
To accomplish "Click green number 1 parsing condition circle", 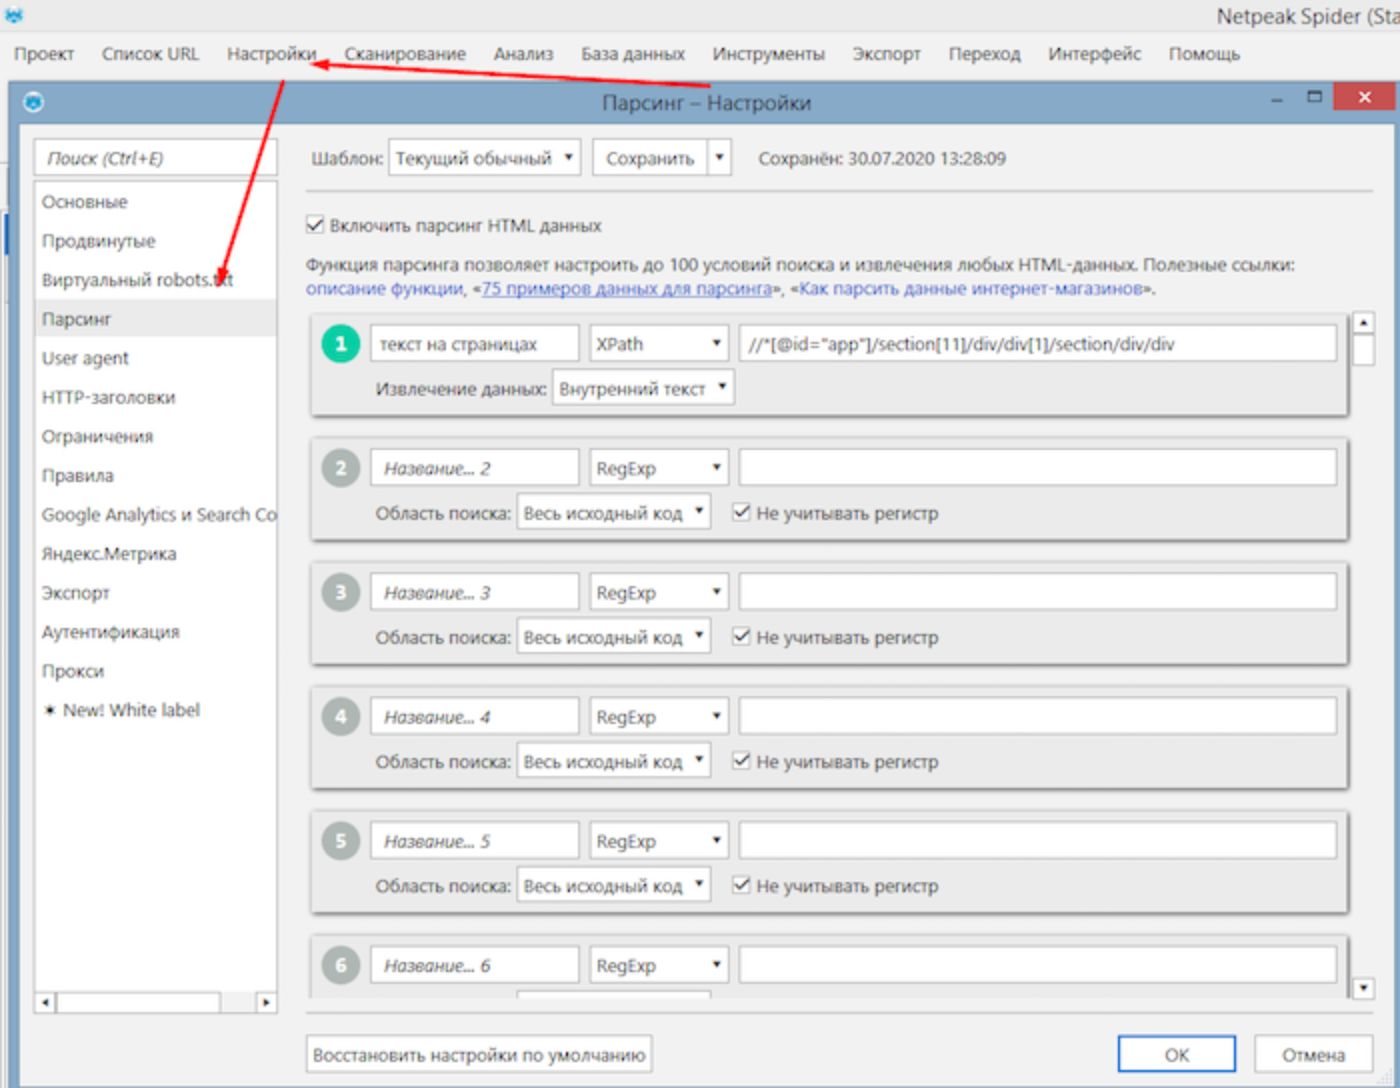I will [340, 344].
